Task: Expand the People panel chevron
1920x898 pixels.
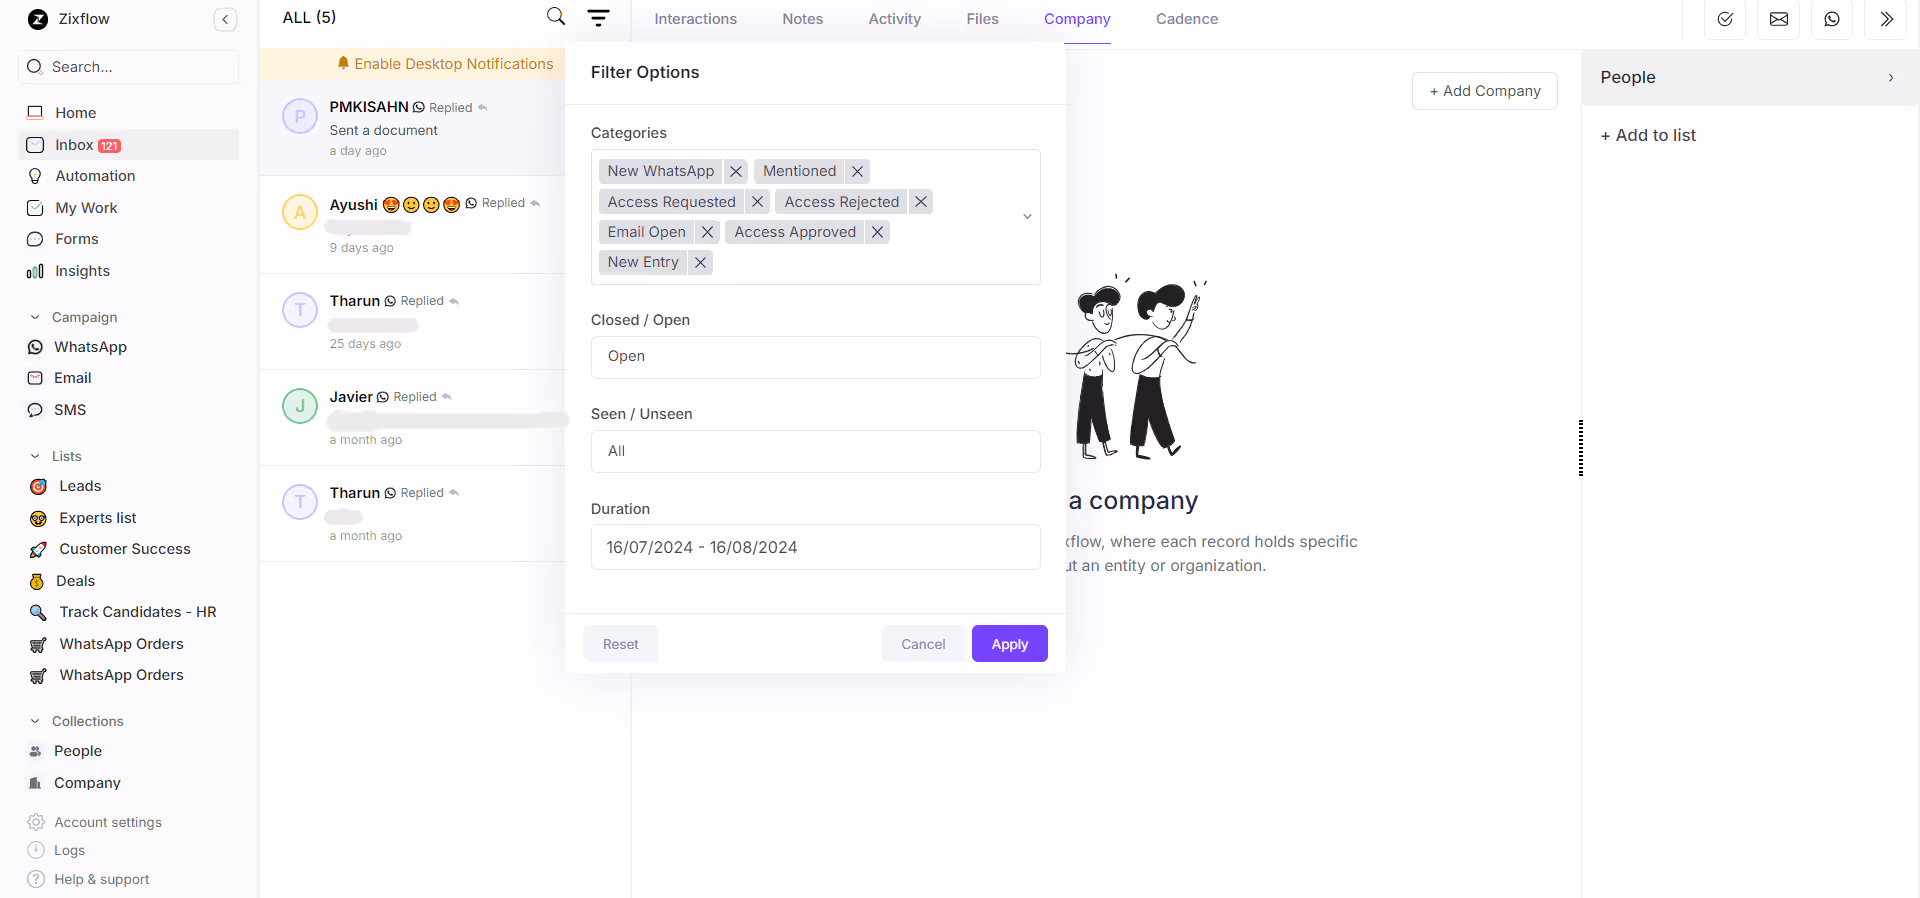Action: click(1890, 78)
